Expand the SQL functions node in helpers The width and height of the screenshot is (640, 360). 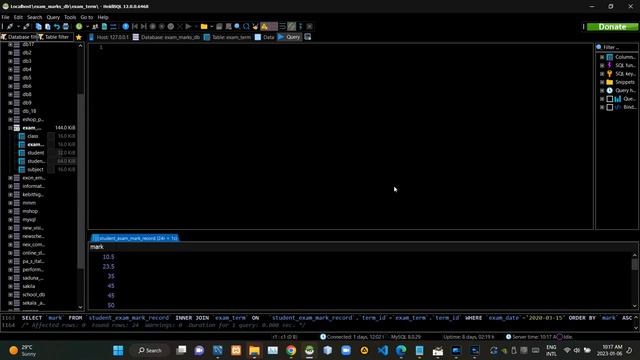[602, 65]
